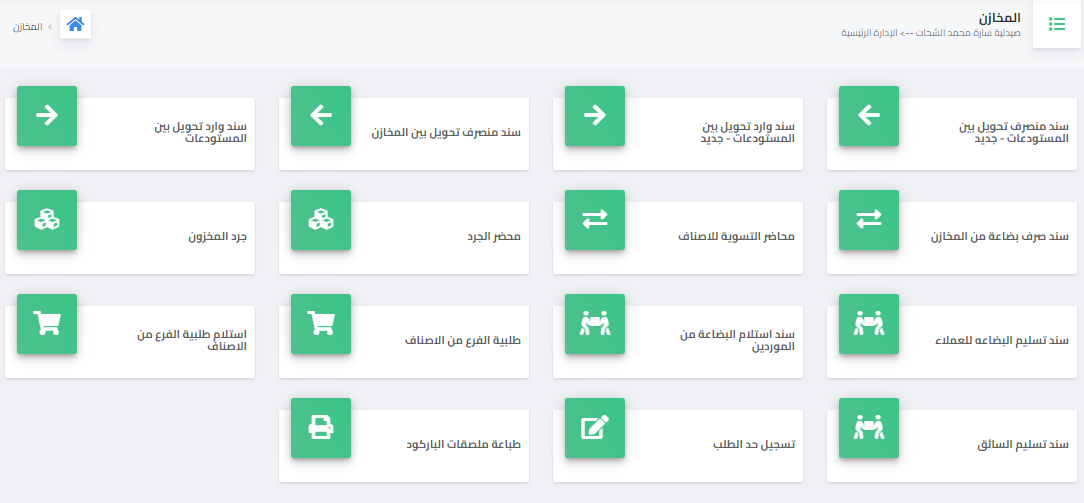The width and height of the screenshot is (1084, 503).
Task: Click the boxes icon for جرد المخزون
Action: pyautogui.click(x=47, y=220)
